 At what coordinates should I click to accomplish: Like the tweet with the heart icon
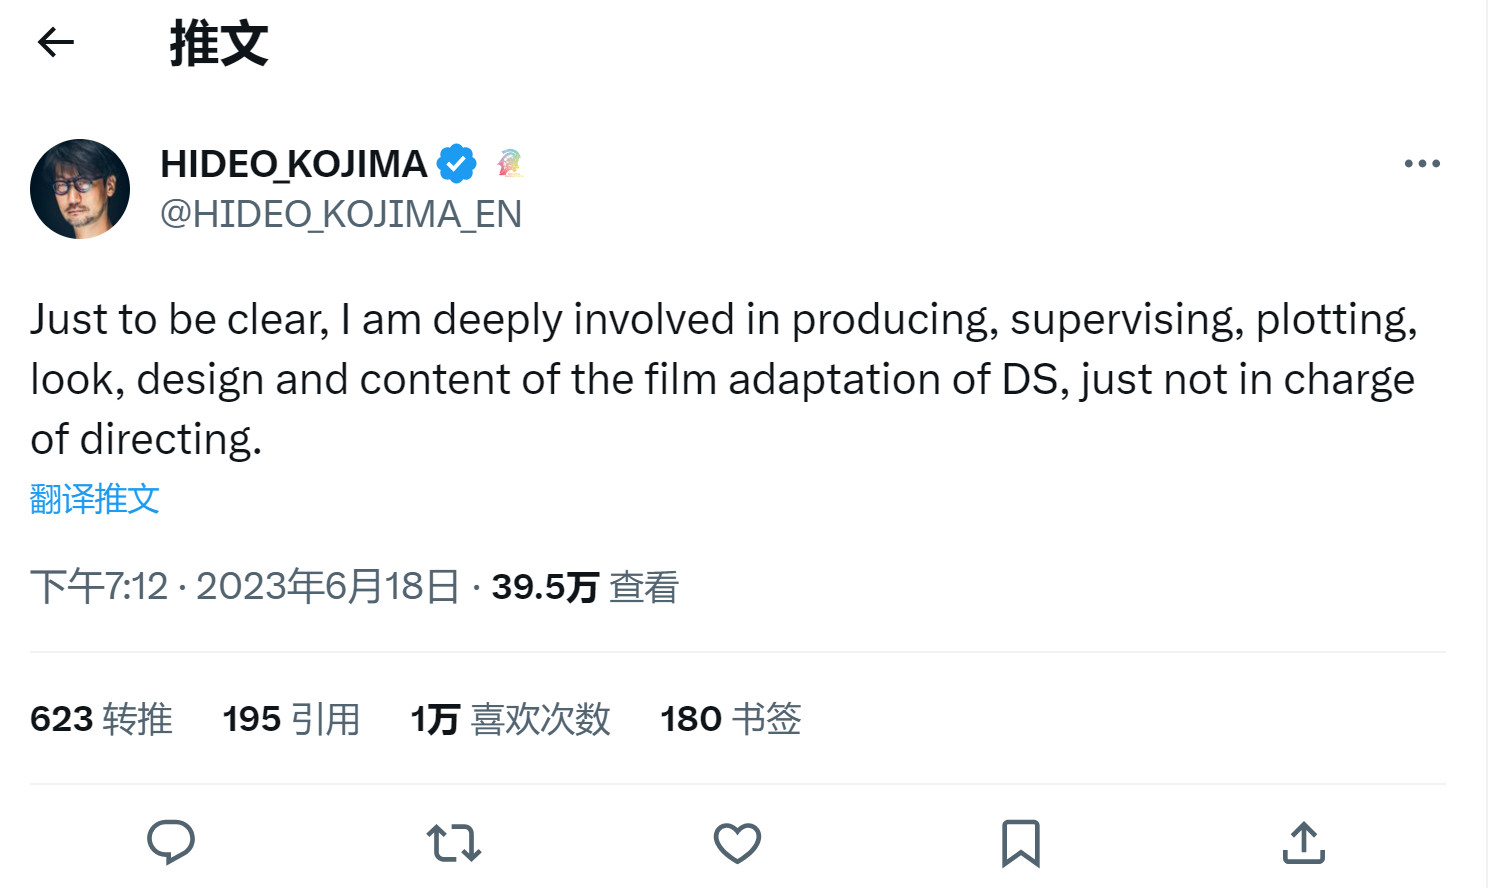click(x=737, y=843)
